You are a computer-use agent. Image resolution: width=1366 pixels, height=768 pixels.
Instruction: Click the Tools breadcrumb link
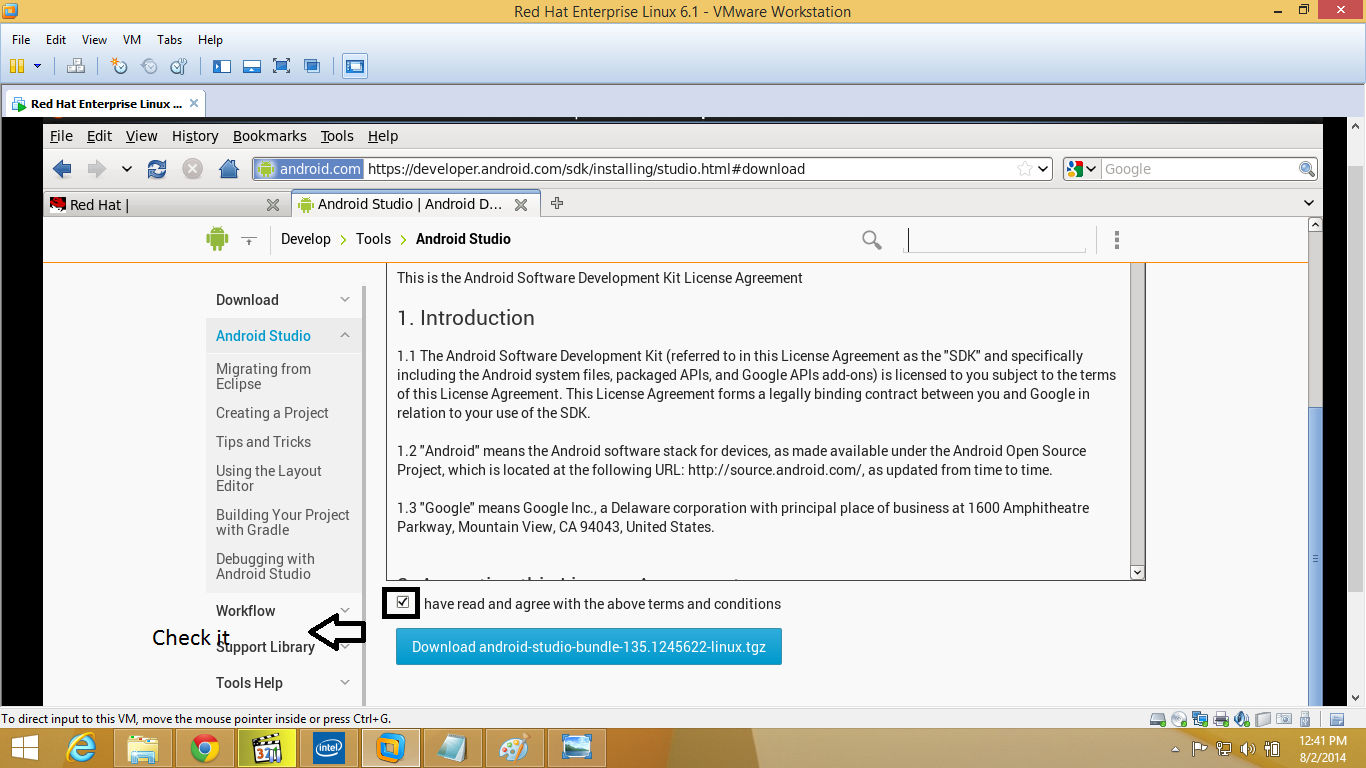click(373, 239)
